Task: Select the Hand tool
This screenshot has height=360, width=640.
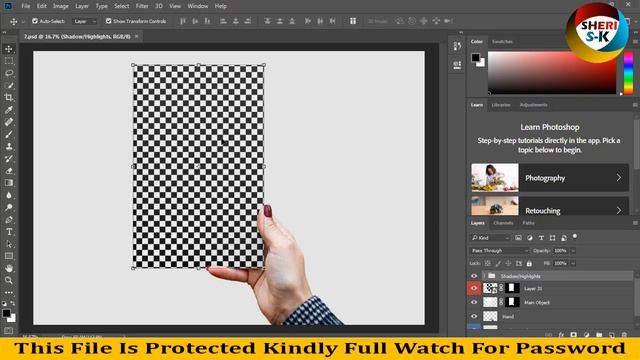Action: point(9,268)
